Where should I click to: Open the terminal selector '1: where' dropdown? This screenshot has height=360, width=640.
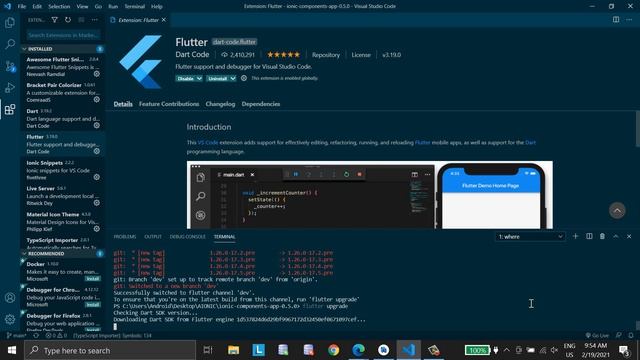click(x=530, y=237)
